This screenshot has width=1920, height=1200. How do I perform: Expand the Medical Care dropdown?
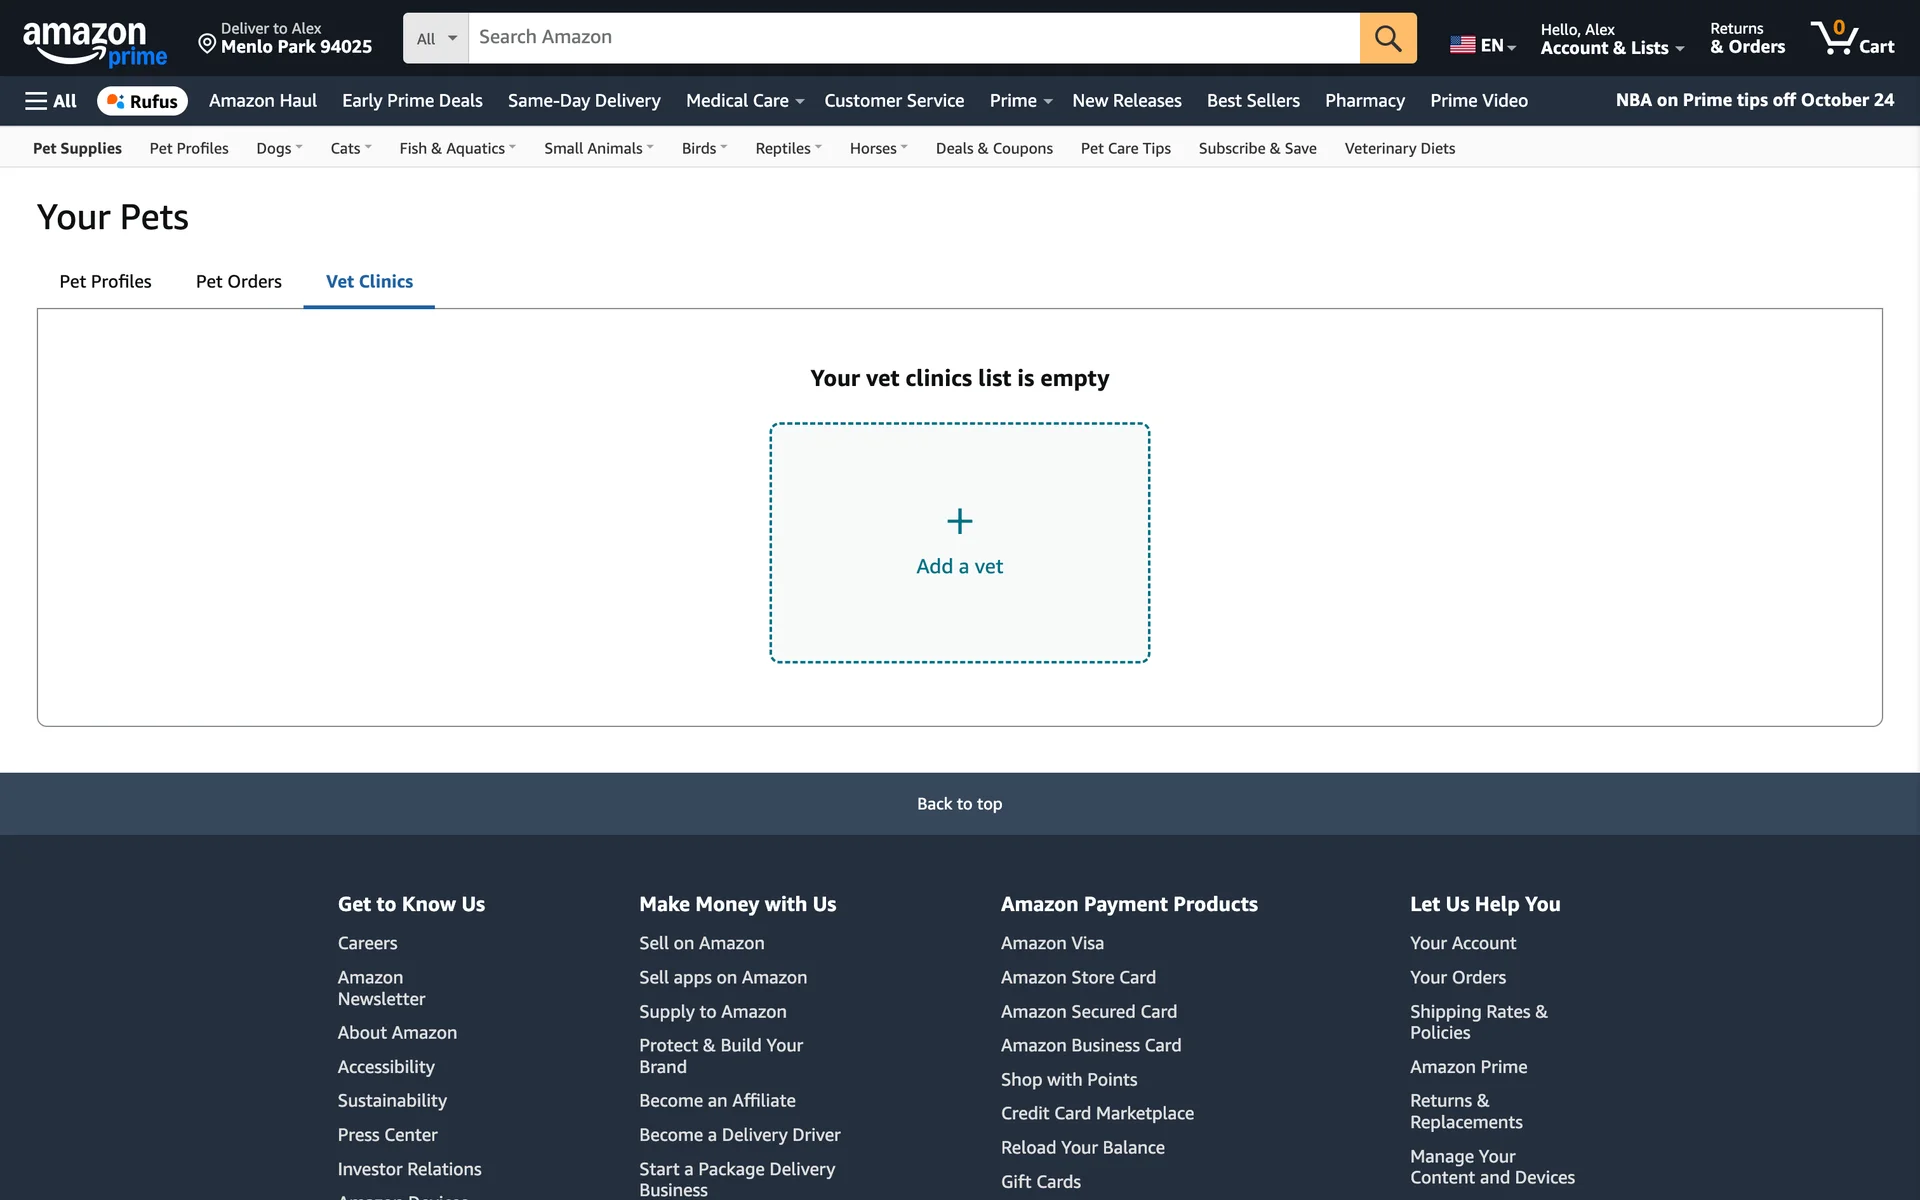click(x=744, y=101)
